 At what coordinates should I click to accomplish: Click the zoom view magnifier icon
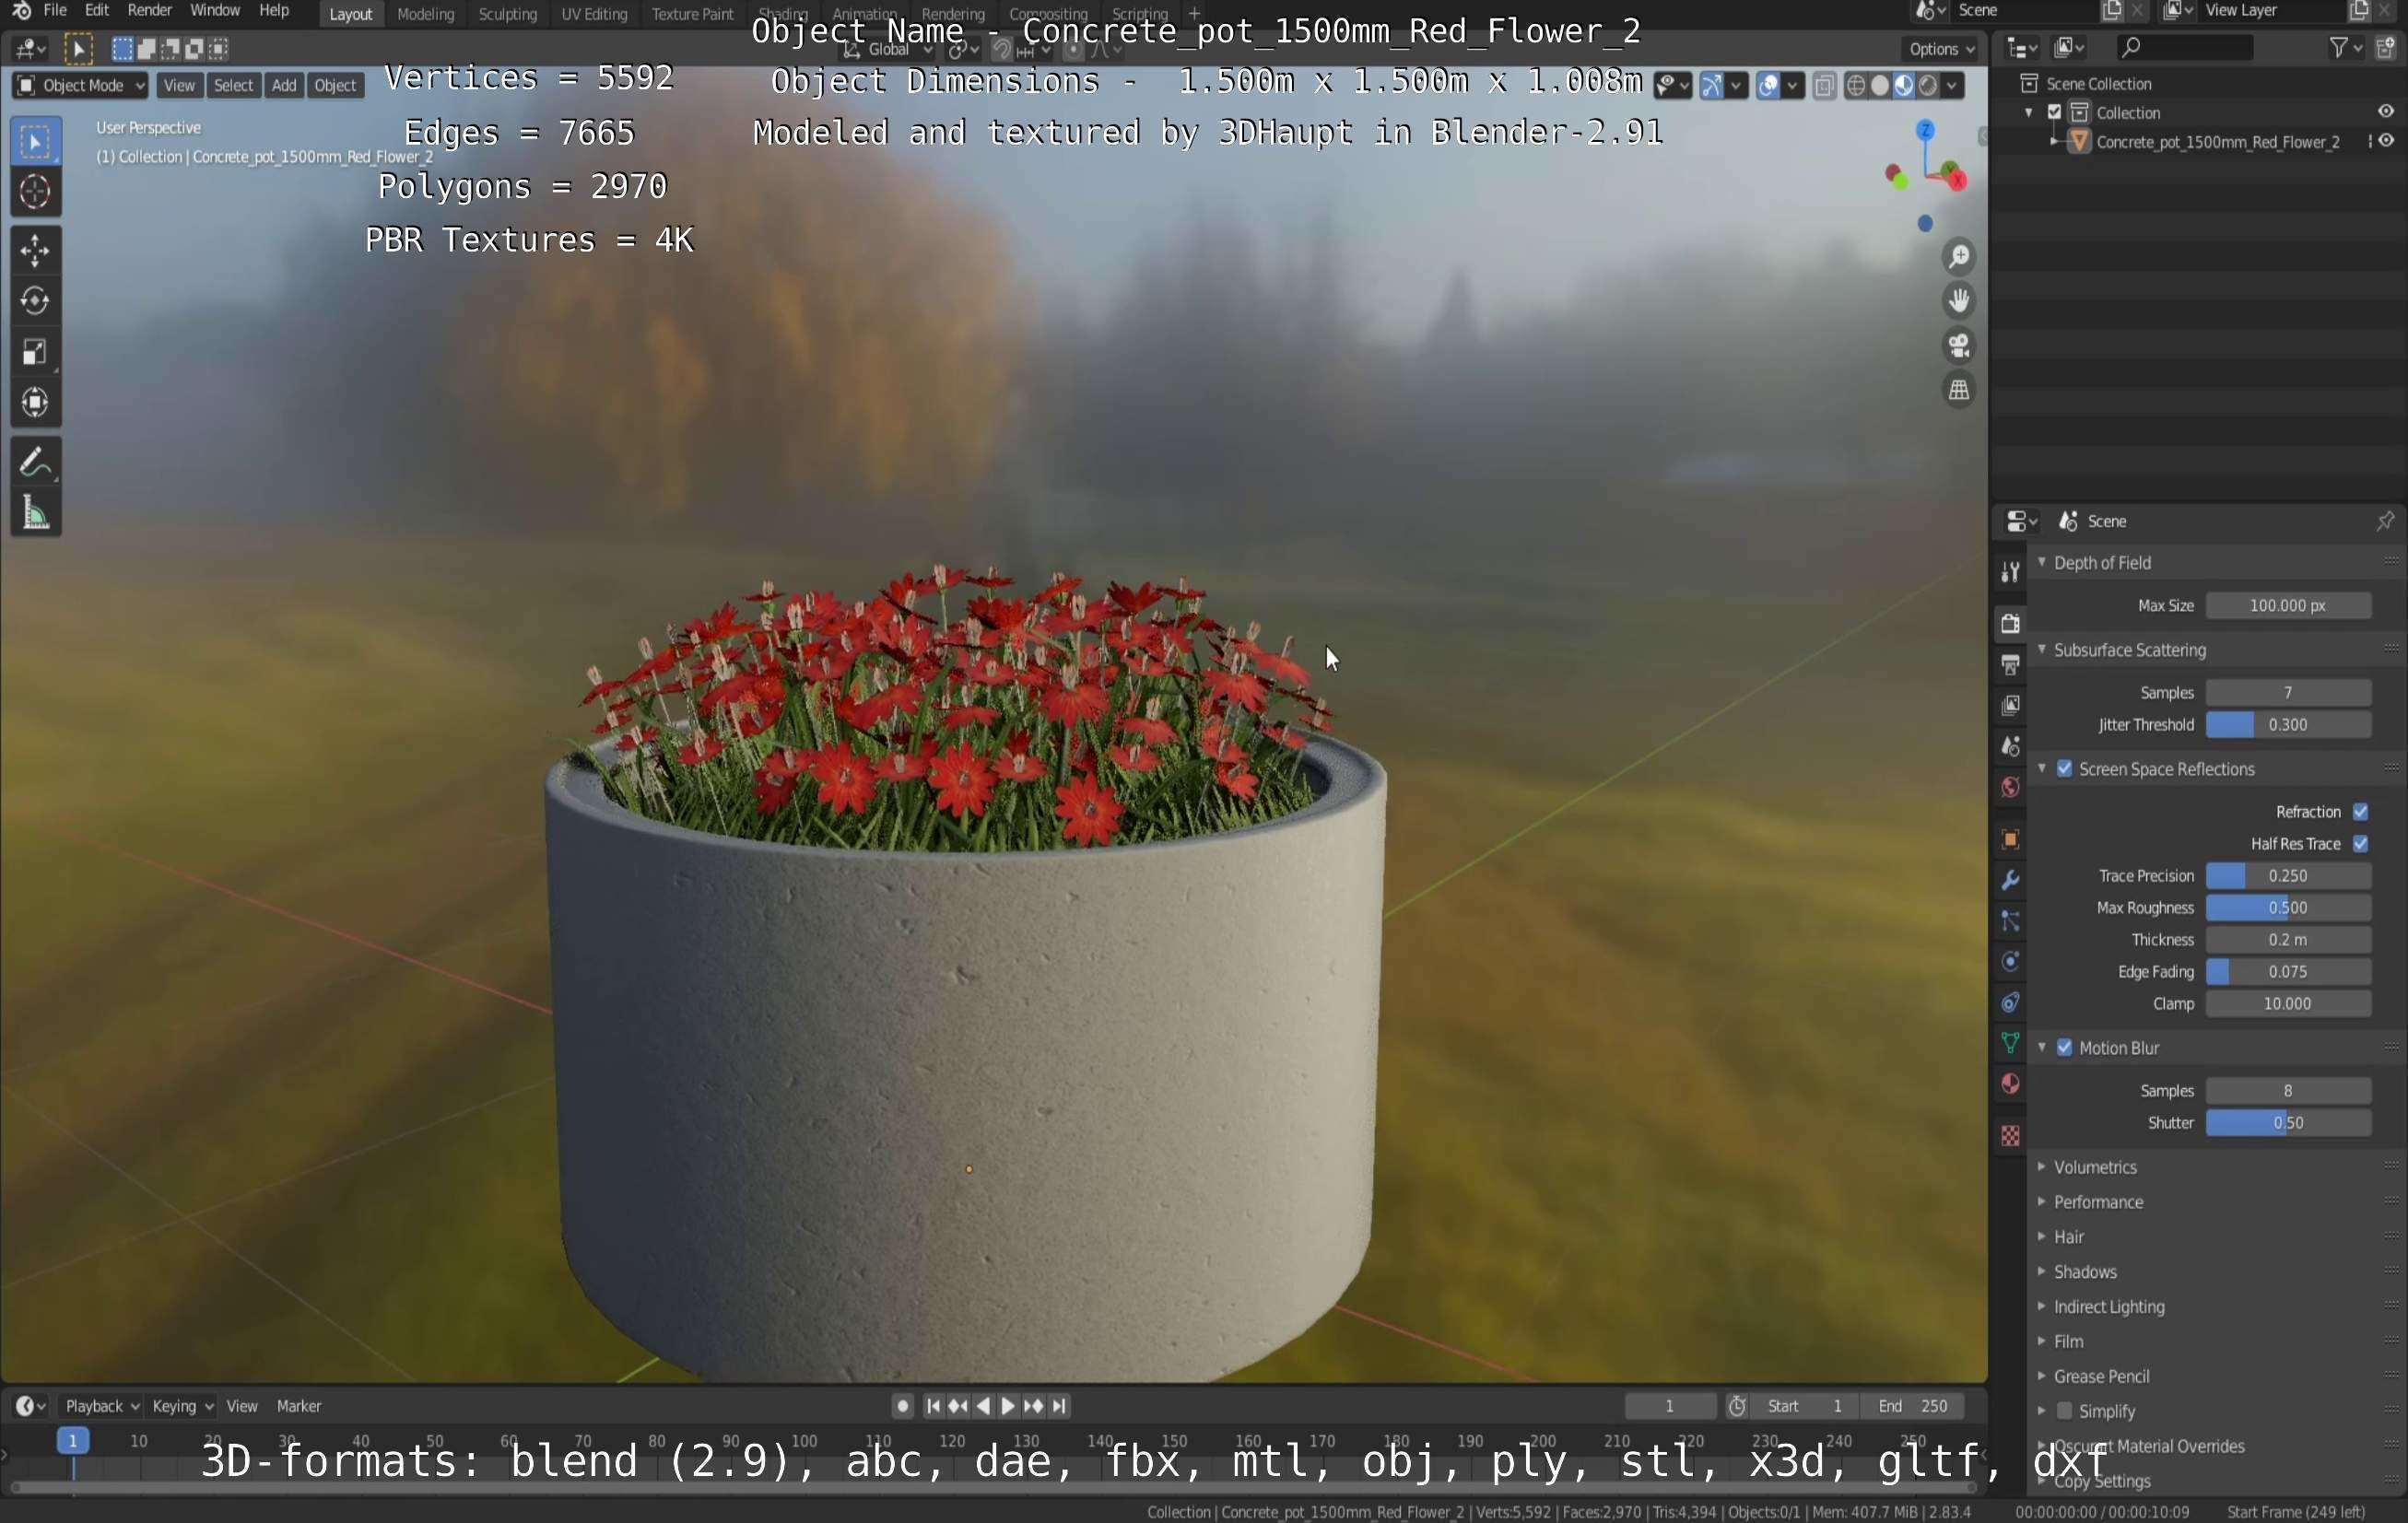pos(1958,257)
